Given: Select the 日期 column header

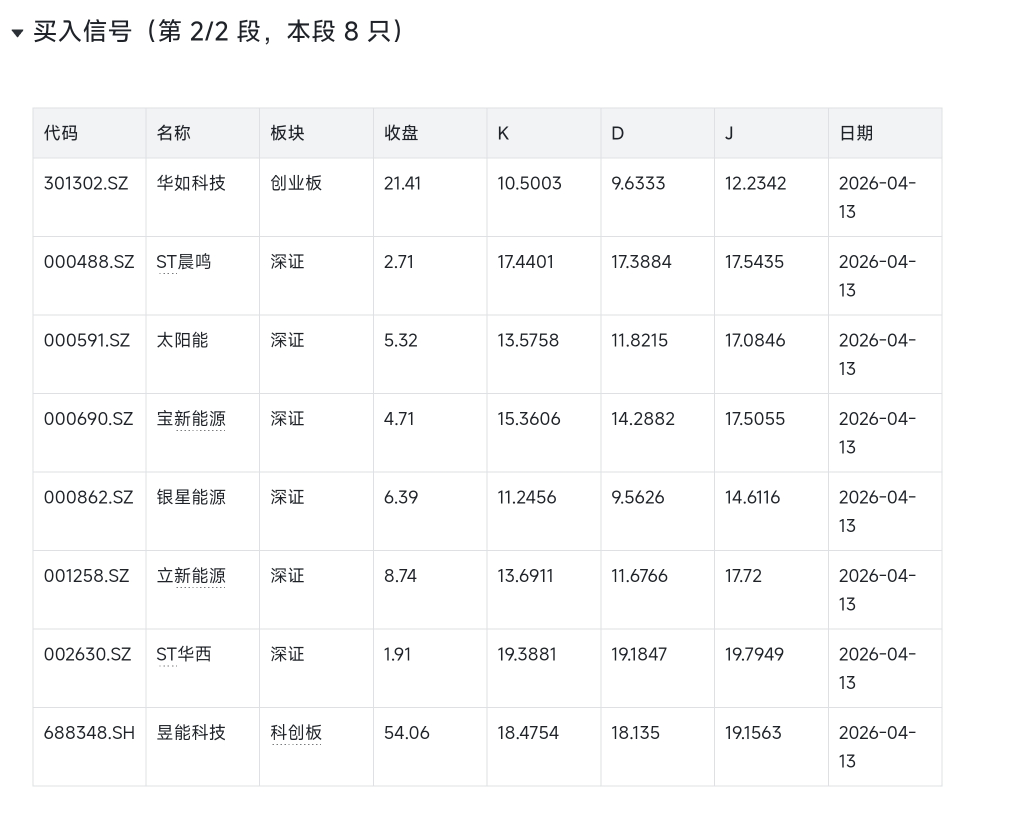Looking at the screenshot, I should pyautogui.click(x=856, y=133).
